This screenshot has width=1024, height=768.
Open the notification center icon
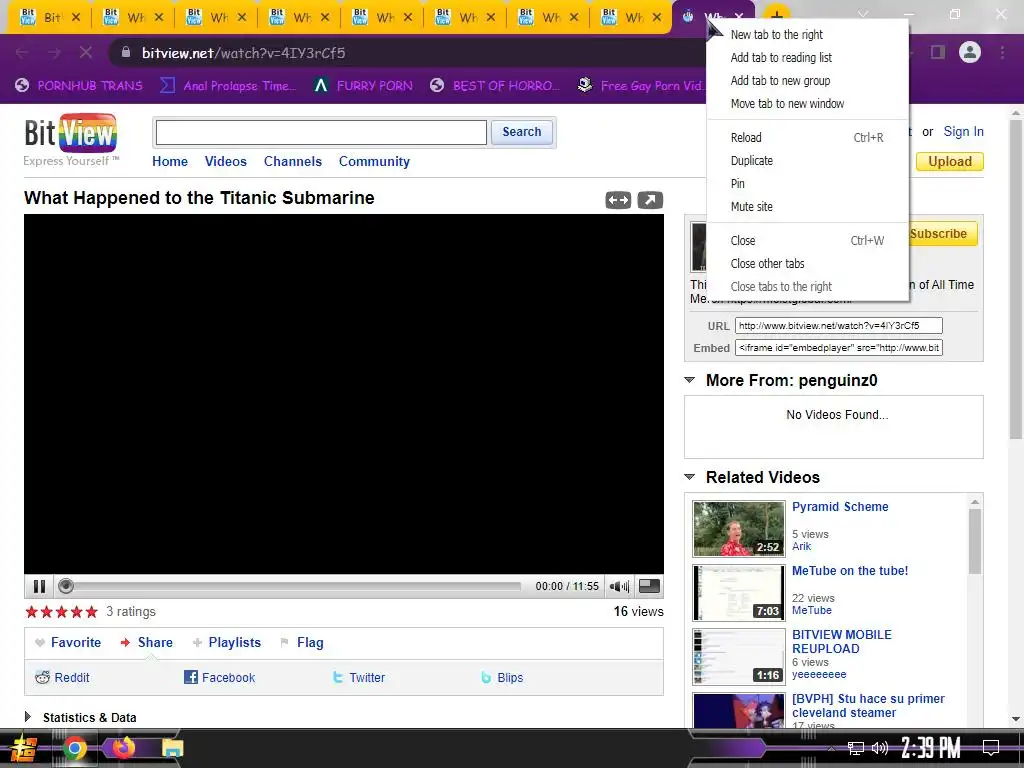(x=991, y=748)
